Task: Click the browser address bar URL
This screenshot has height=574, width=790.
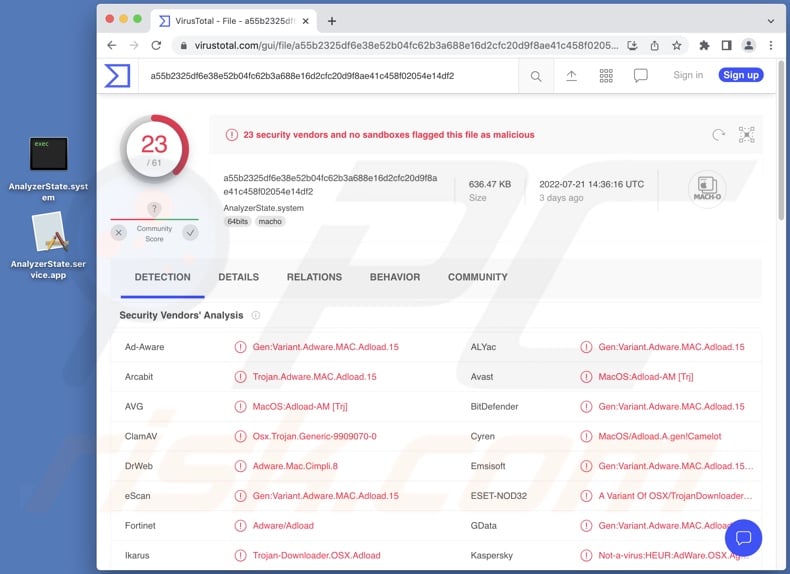Action: [407, 46]
